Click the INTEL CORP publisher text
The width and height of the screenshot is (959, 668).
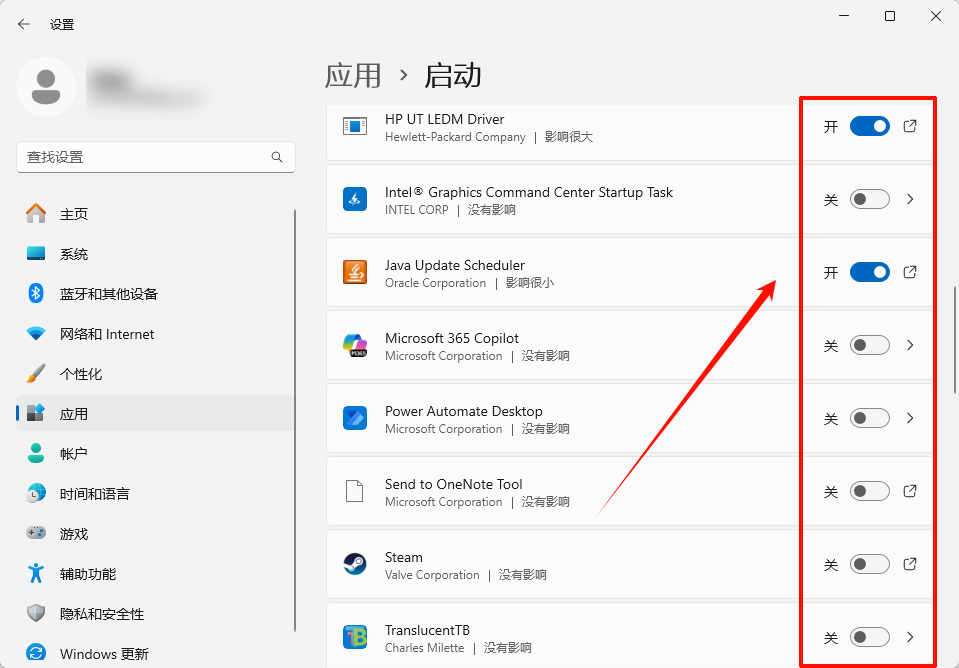417,210
